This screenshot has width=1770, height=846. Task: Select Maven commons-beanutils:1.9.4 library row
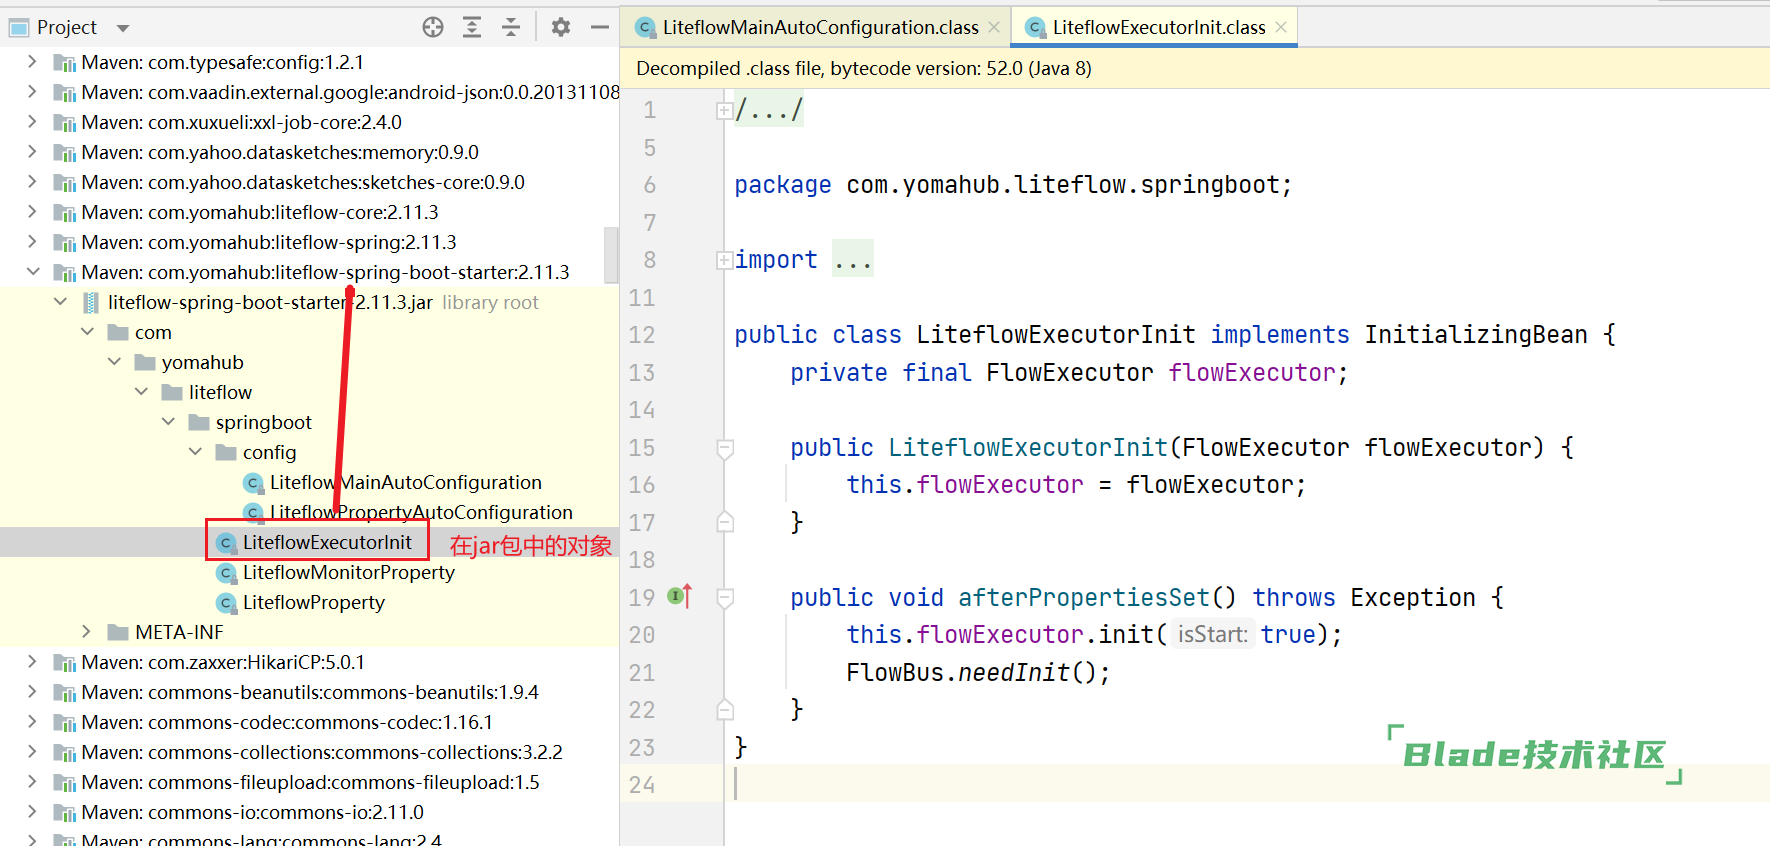310,692
